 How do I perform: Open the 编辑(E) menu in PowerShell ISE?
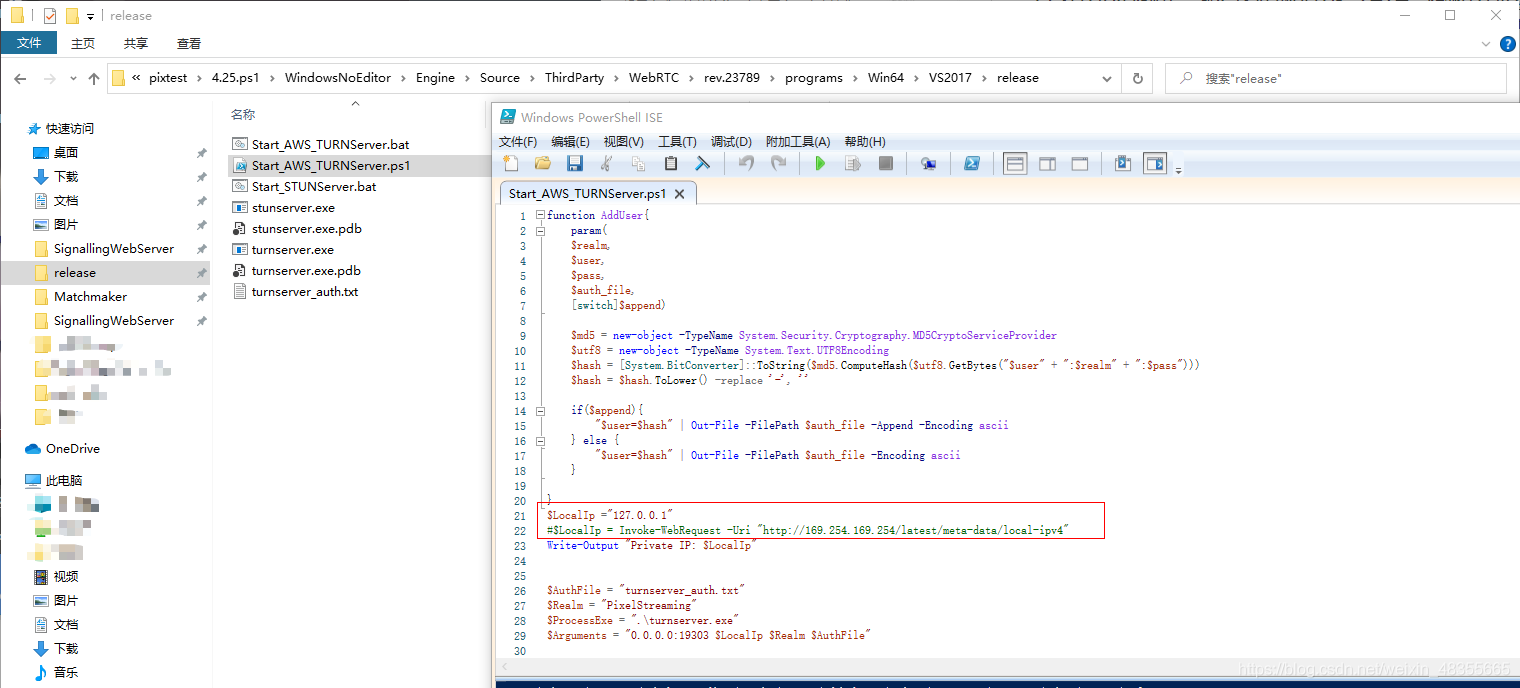coord(570,141)
